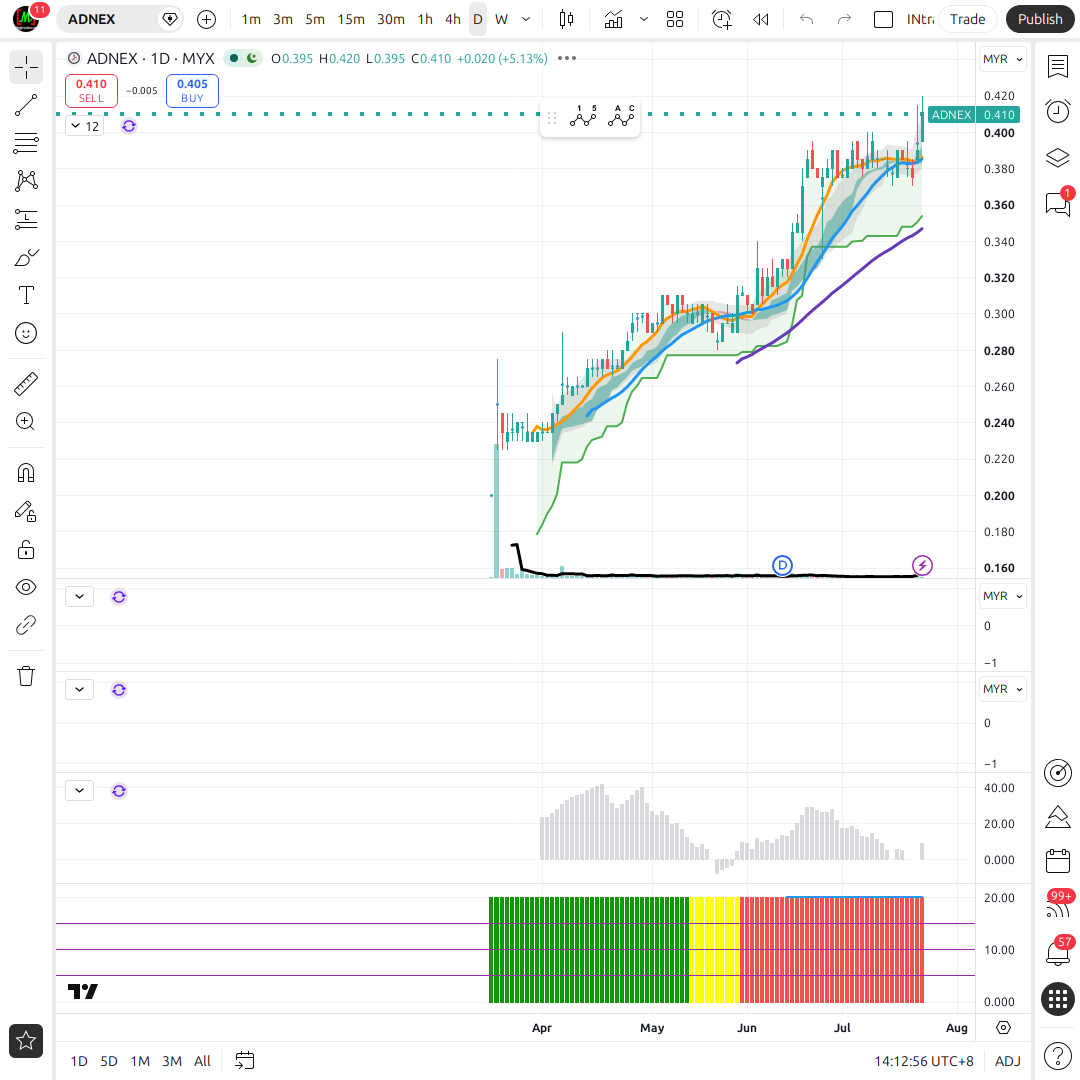Click the Publish button
The image size is (1080, 1080).
[1040, 19]
